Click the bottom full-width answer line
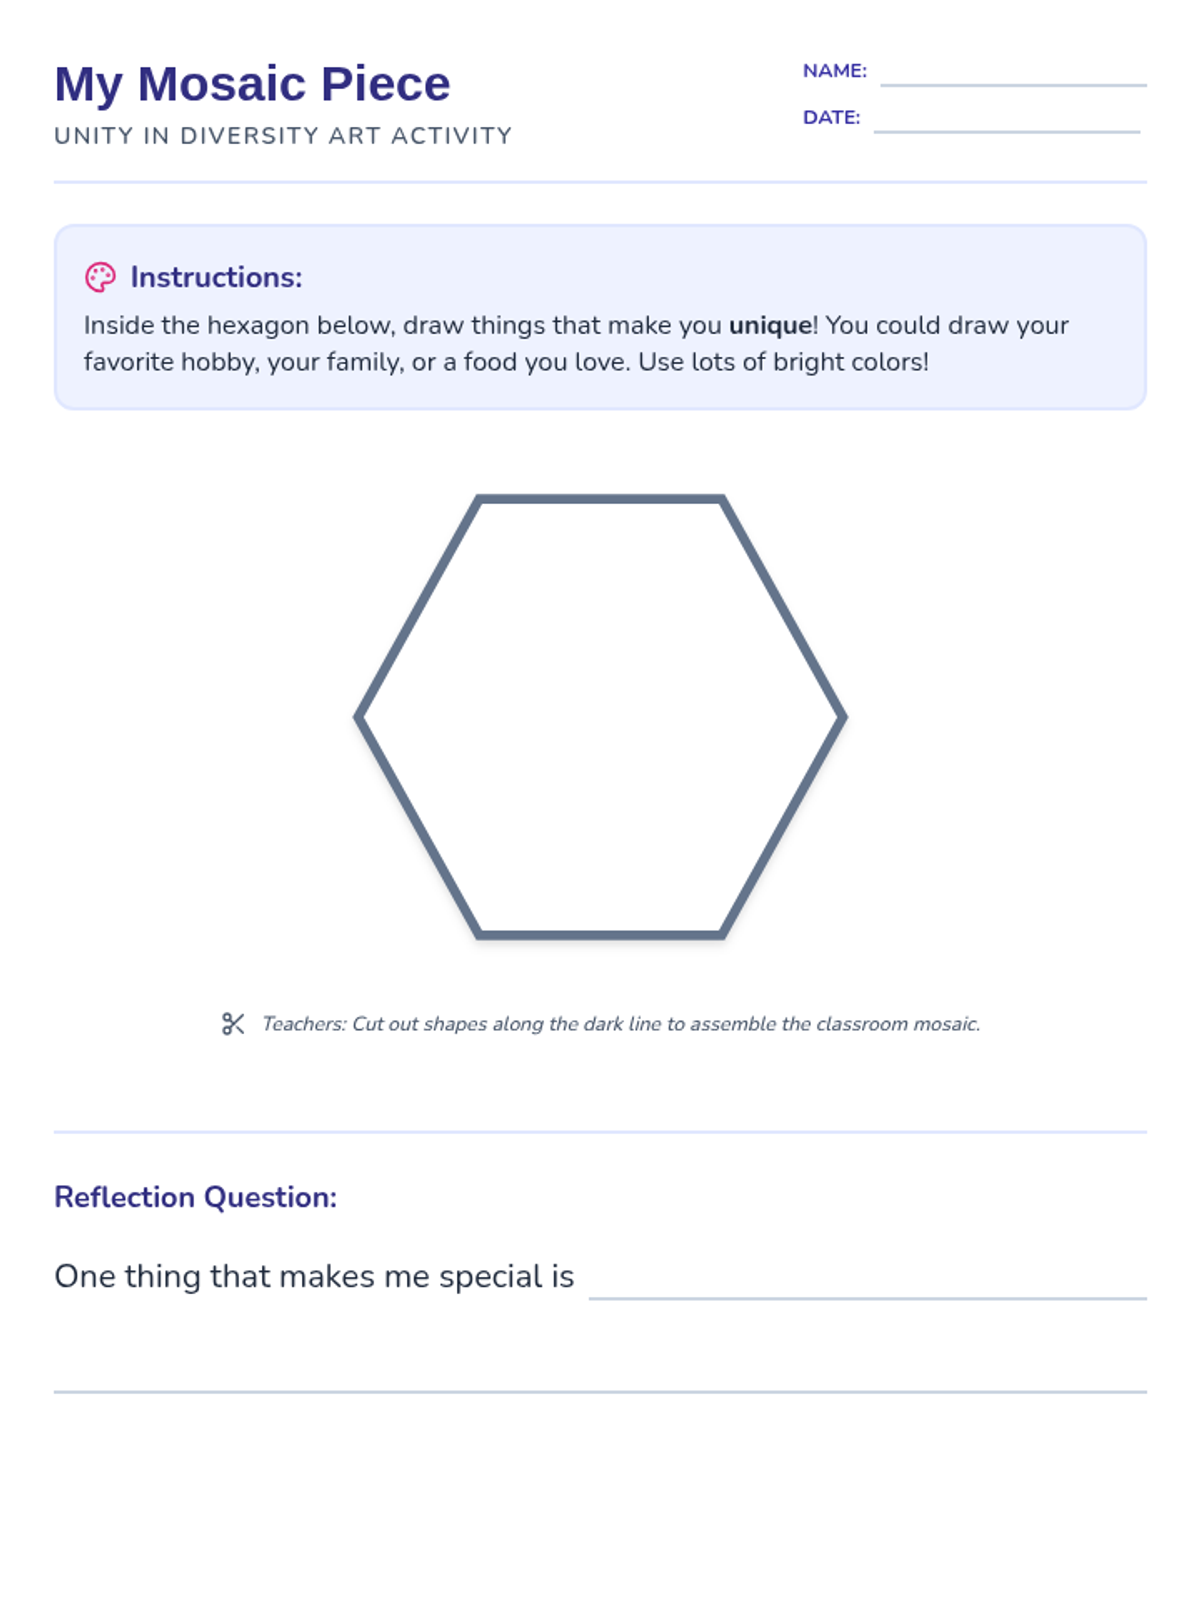Viewport: 1200px width, 1600px height. 600,1390
